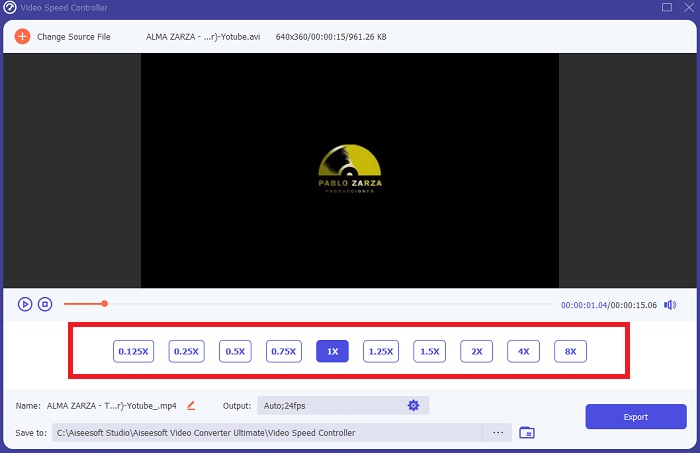Click the playback progress slider handle
Image resolution: width=700 pixels, height=453 pixels.
coord(104,303)
